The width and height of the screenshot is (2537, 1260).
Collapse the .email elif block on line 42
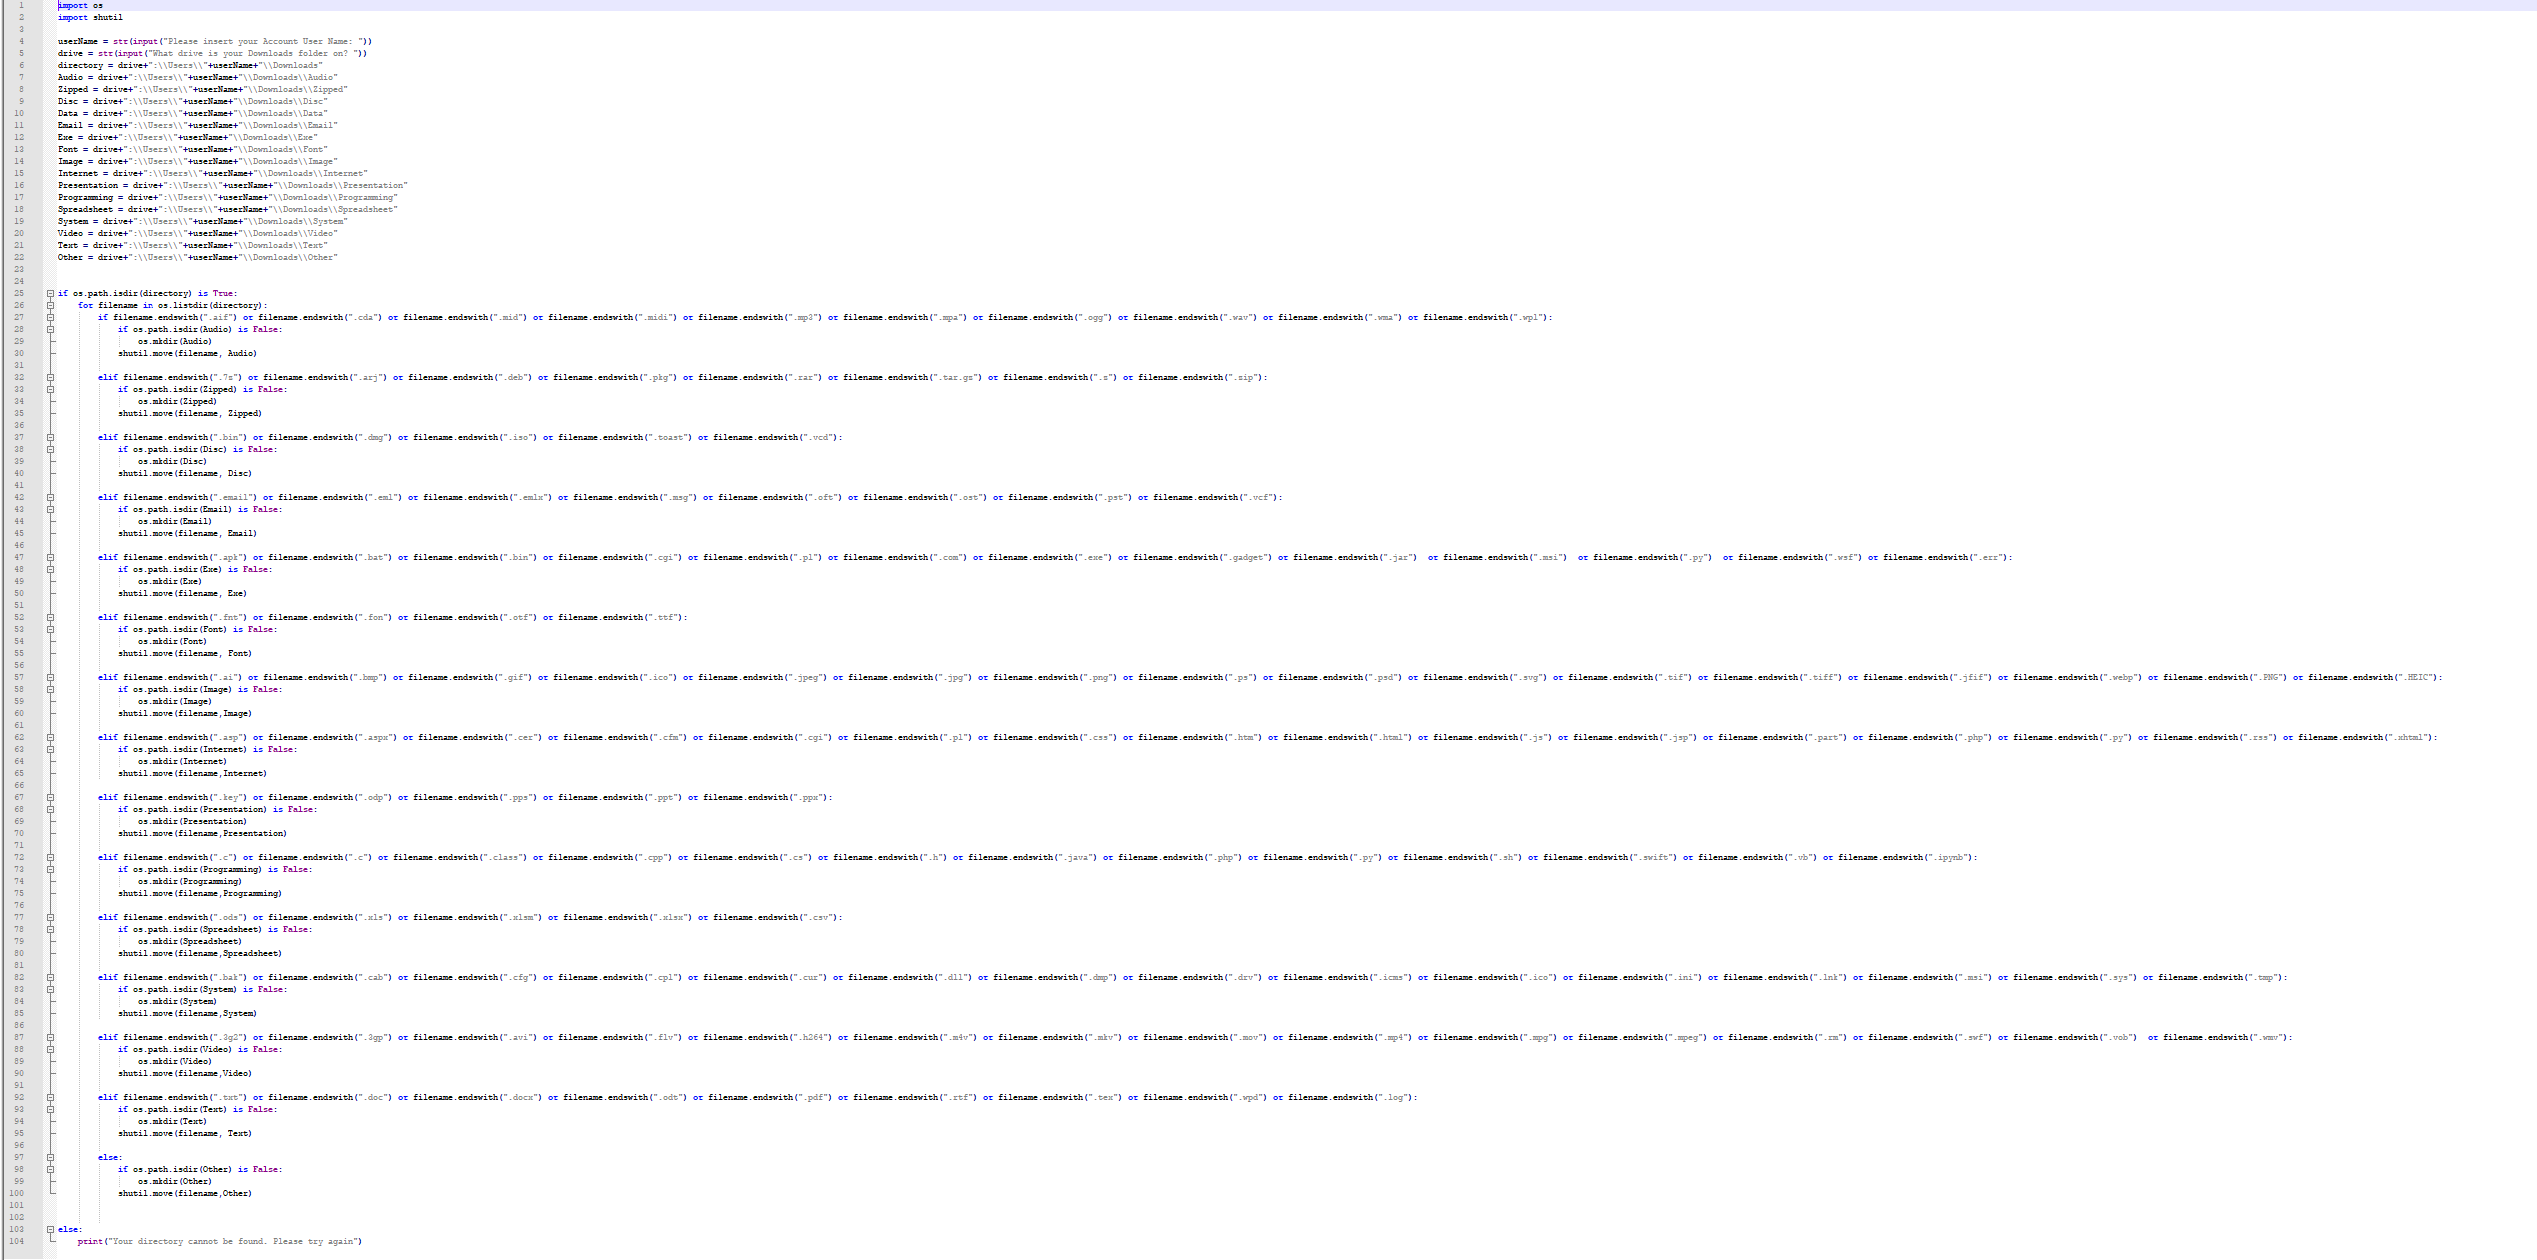50,497
